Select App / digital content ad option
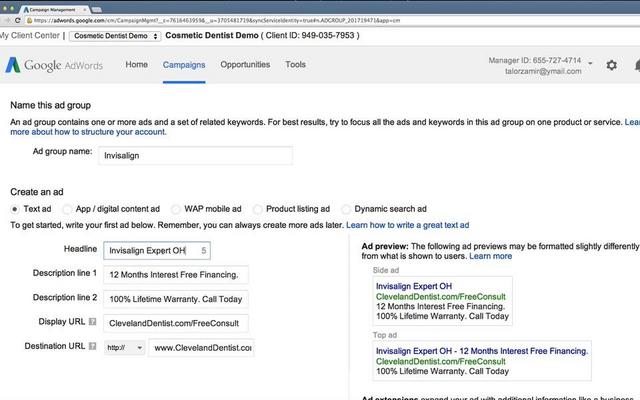640x400 pixels. pyautogui.click(x=67, y=209)
